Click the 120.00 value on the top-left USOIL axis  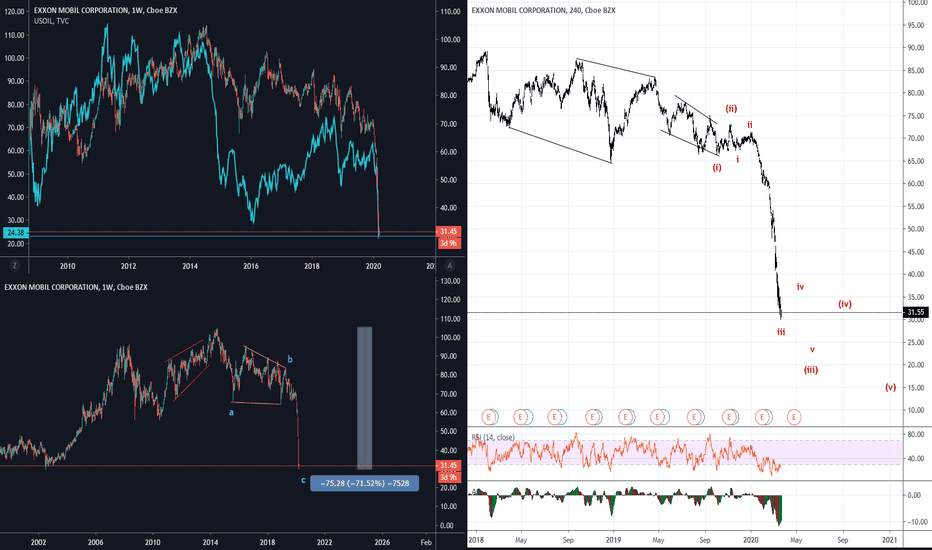click(13, 12)
